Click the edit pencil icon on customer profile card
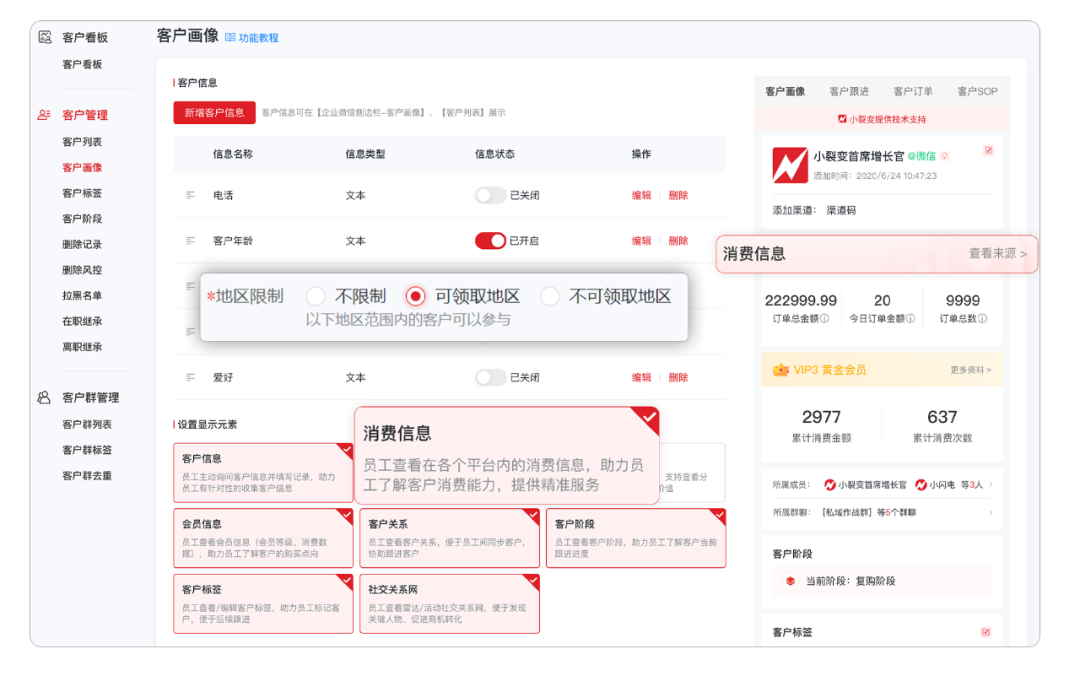This screenshot has width=1080, height=687. [x=988, y=150]
